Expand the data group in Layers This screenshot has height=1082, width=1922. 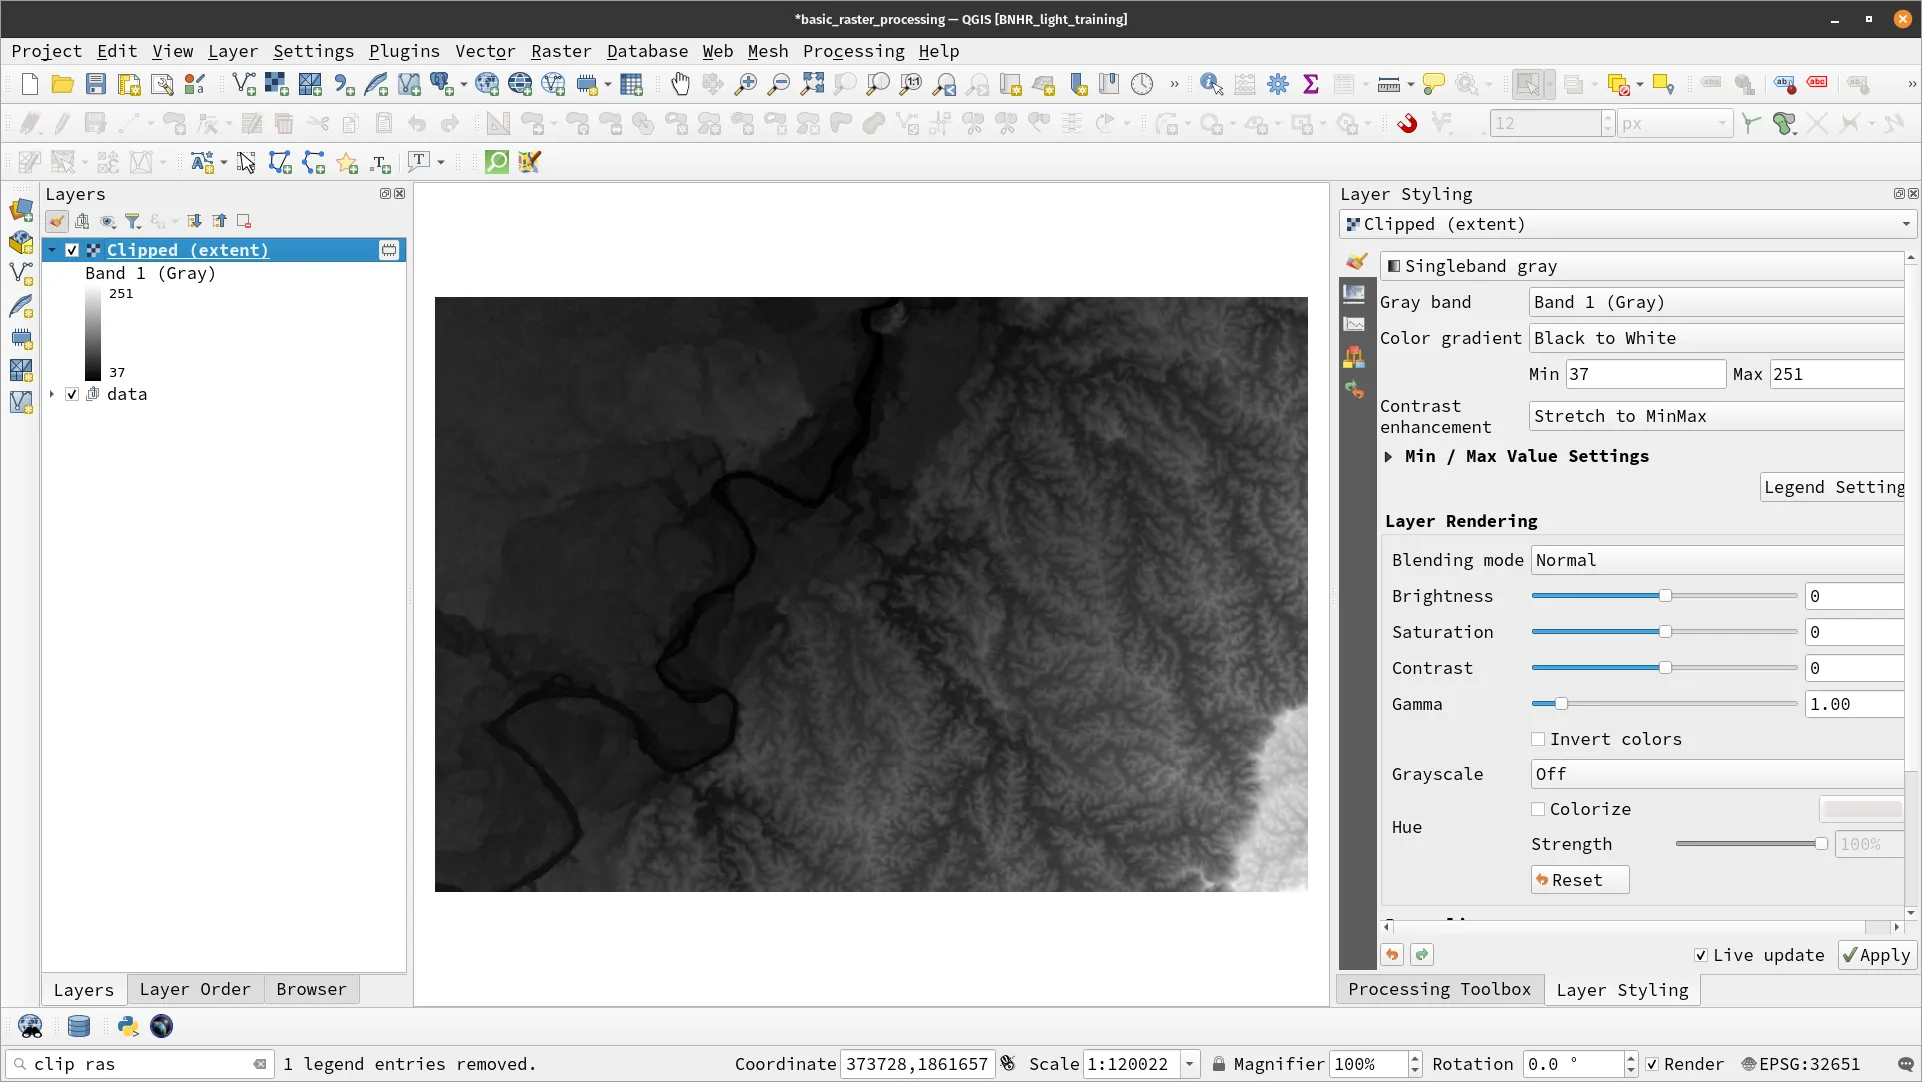coord(52,394)
